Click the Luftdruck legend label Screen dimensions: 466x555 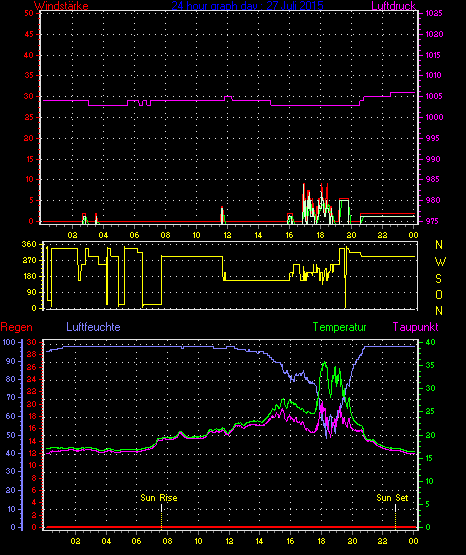tap(393, 6)
